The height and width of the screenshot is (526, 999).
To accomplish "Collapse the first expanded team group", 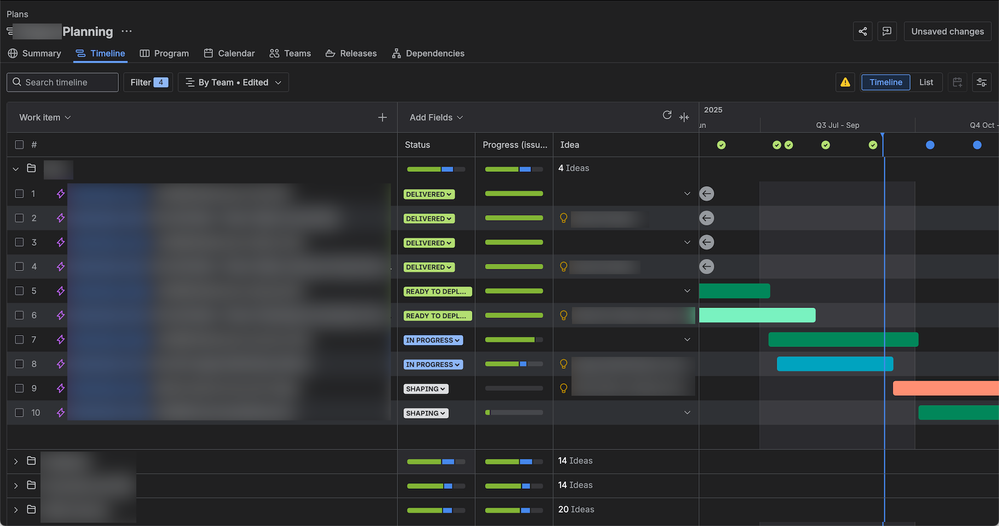I will point(15,169).
